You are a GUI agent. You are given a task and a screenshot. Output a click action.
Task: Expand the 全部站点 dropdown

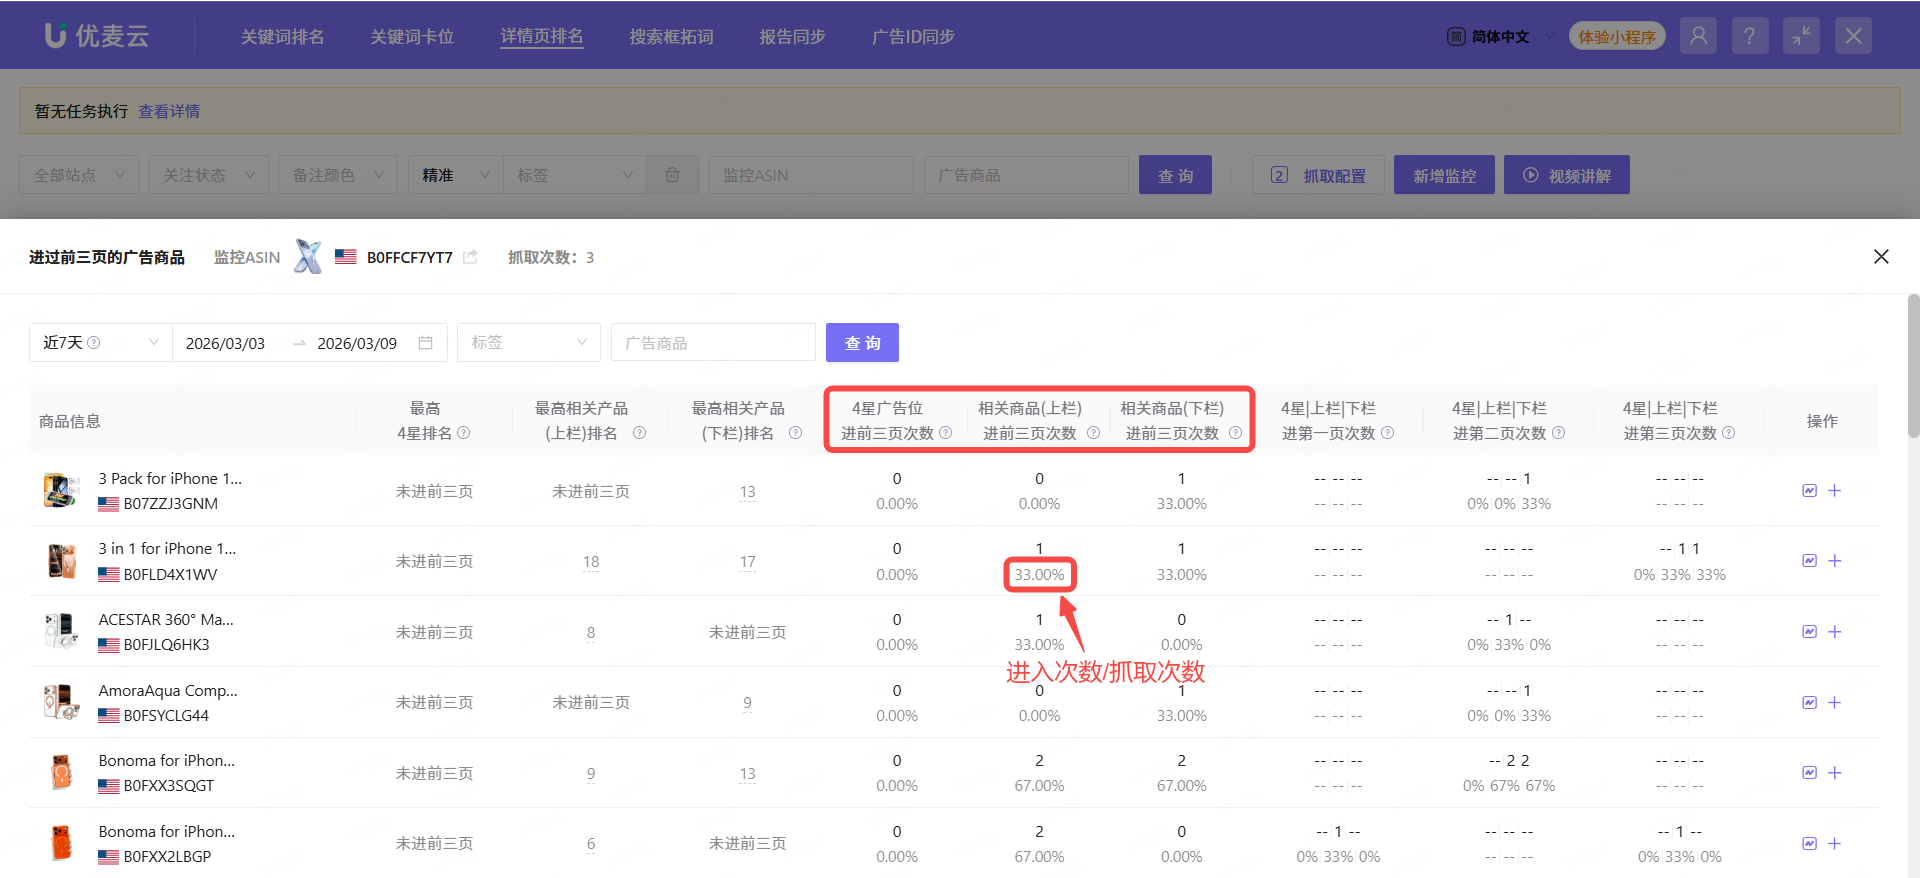tap(79, 175)
